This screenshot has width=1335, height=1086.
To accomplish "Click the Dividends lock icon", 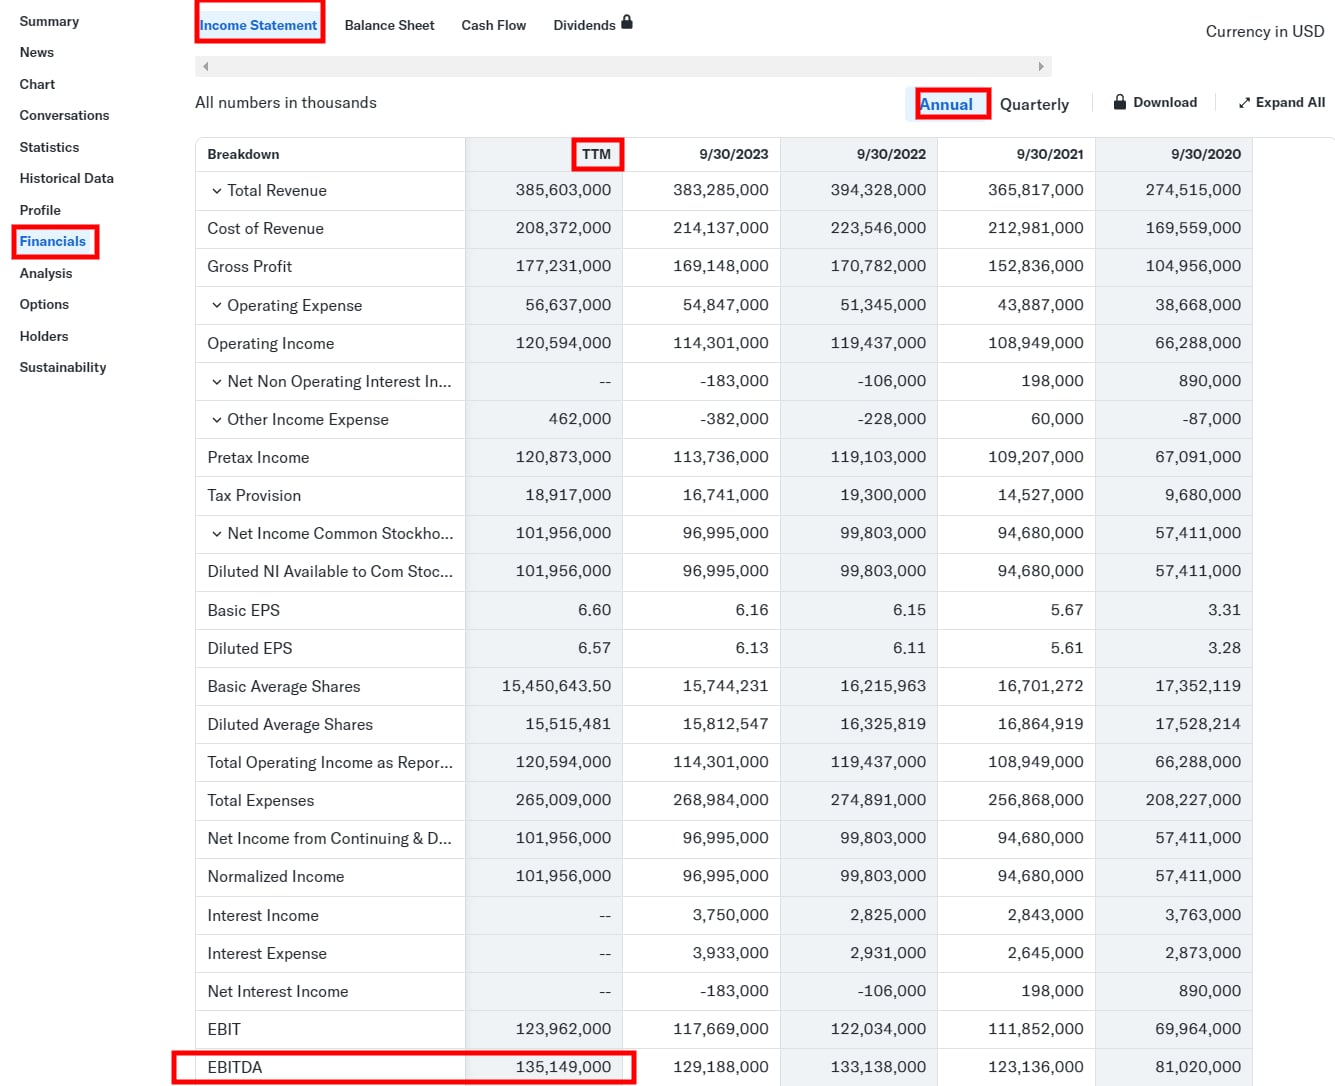I will (x=627, y=22).
